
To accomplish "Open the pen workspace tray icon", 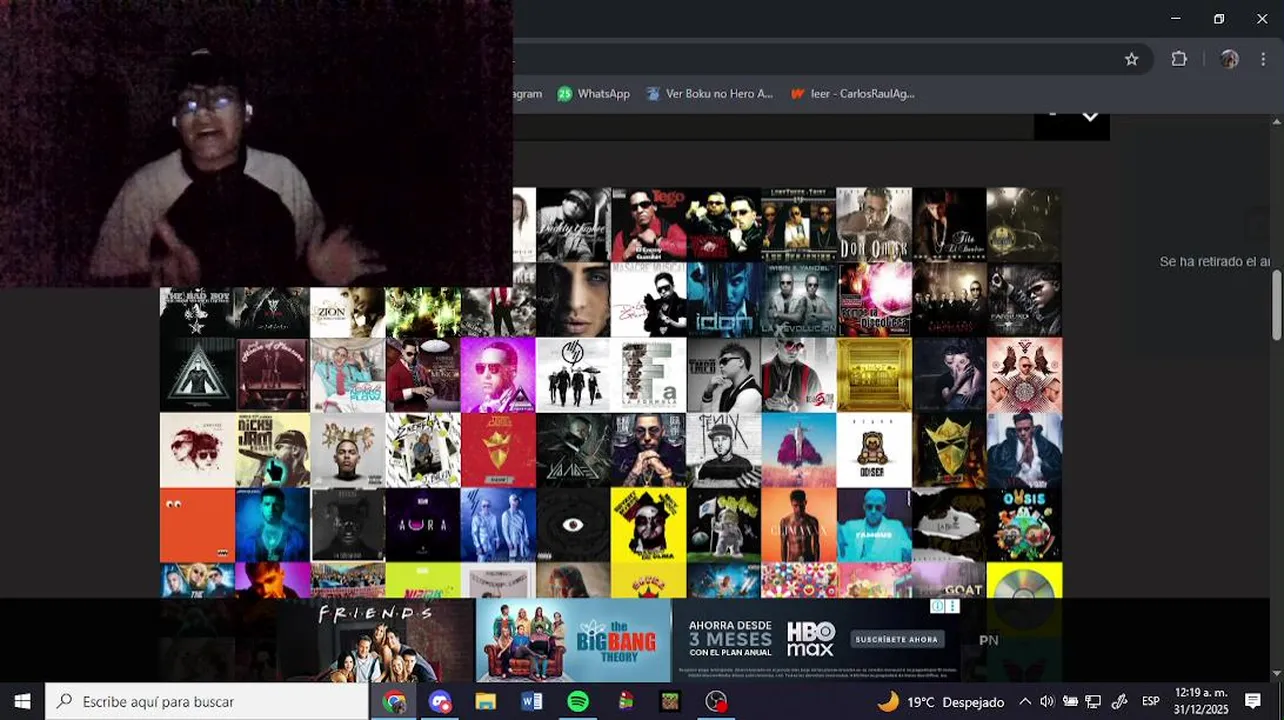I will [1120, 702].
